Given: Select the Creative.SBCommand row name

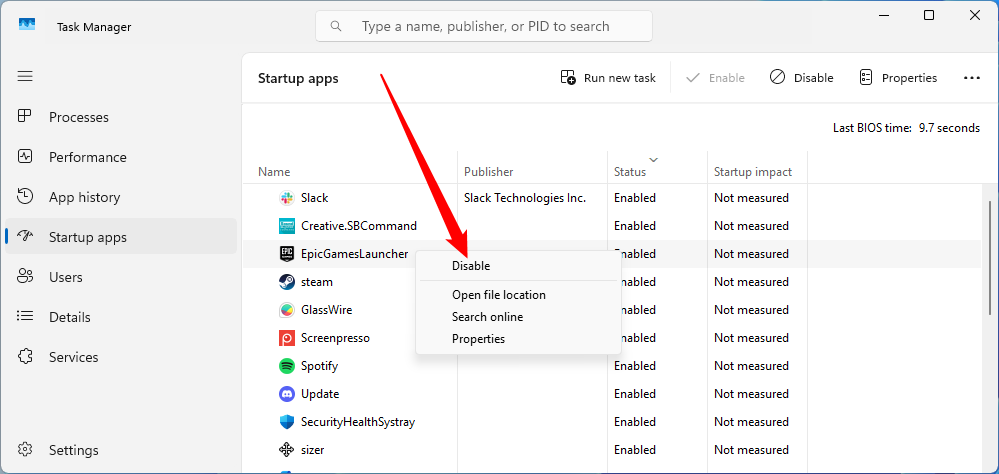Looking at the screenshot, I should coord(359,226).
